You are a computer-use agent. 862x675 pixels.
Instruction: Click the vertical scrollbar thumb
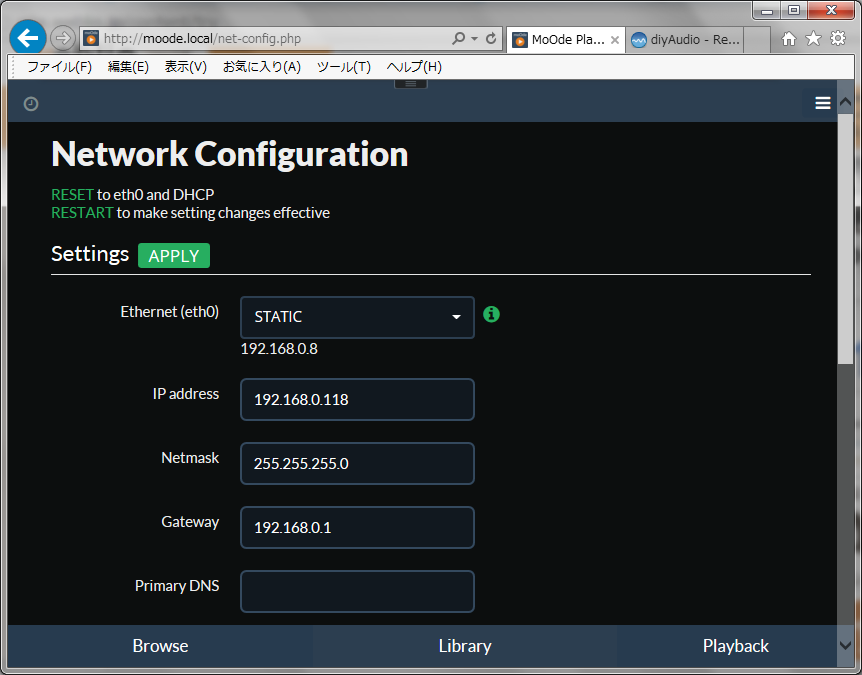846,239
